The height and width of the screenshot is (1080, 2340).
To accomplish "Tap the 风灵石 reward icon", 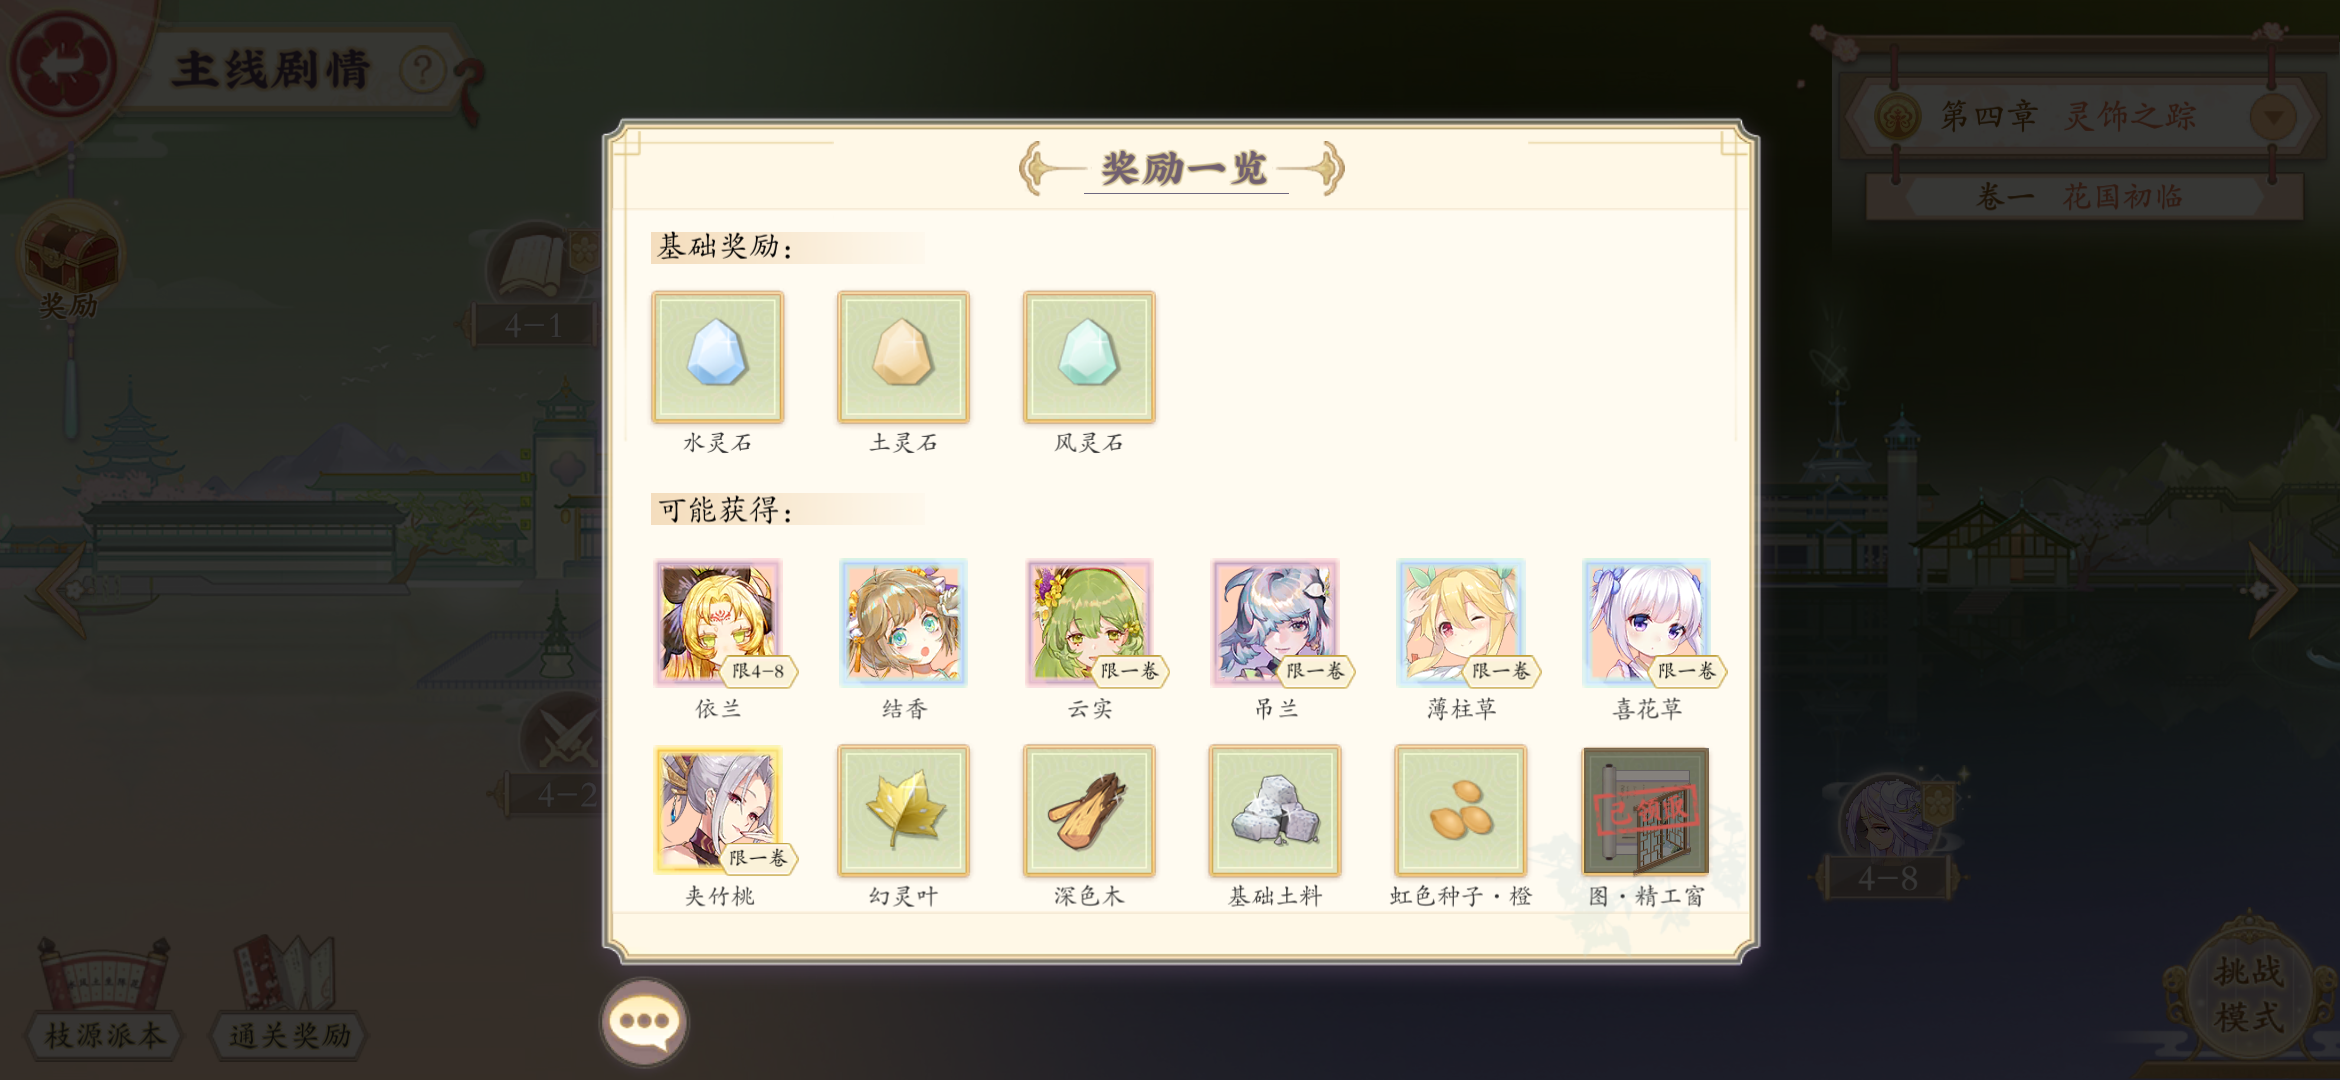I will pos(1089,357).
